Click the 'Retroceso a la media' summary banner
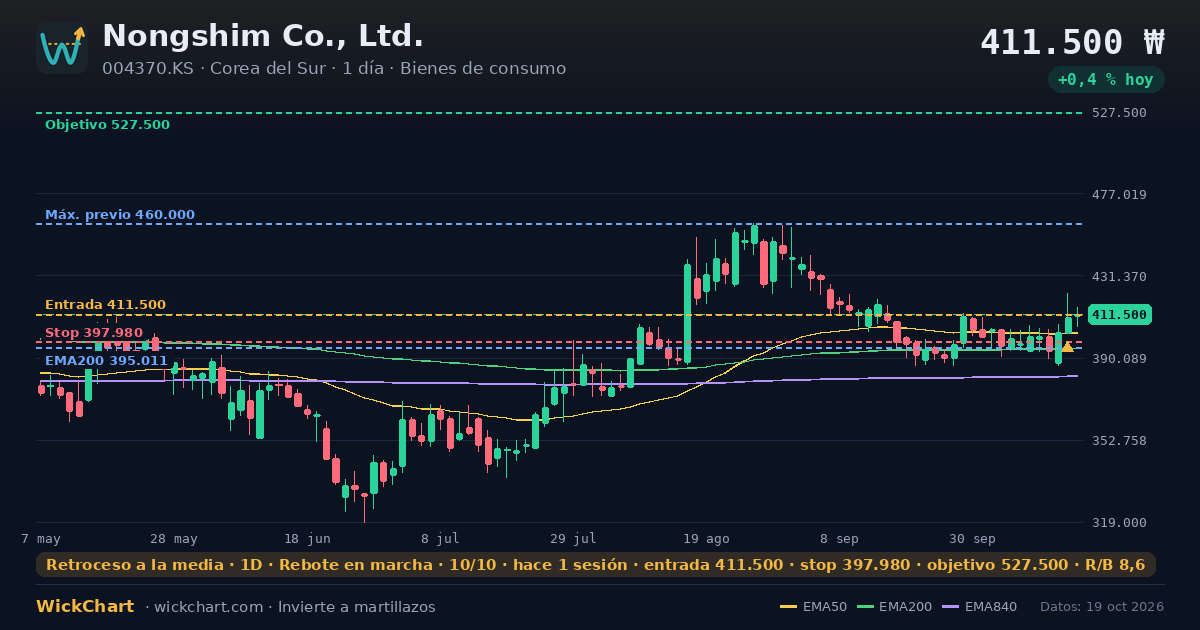This screenshot has width=1200, height=630. click(596, 565)
